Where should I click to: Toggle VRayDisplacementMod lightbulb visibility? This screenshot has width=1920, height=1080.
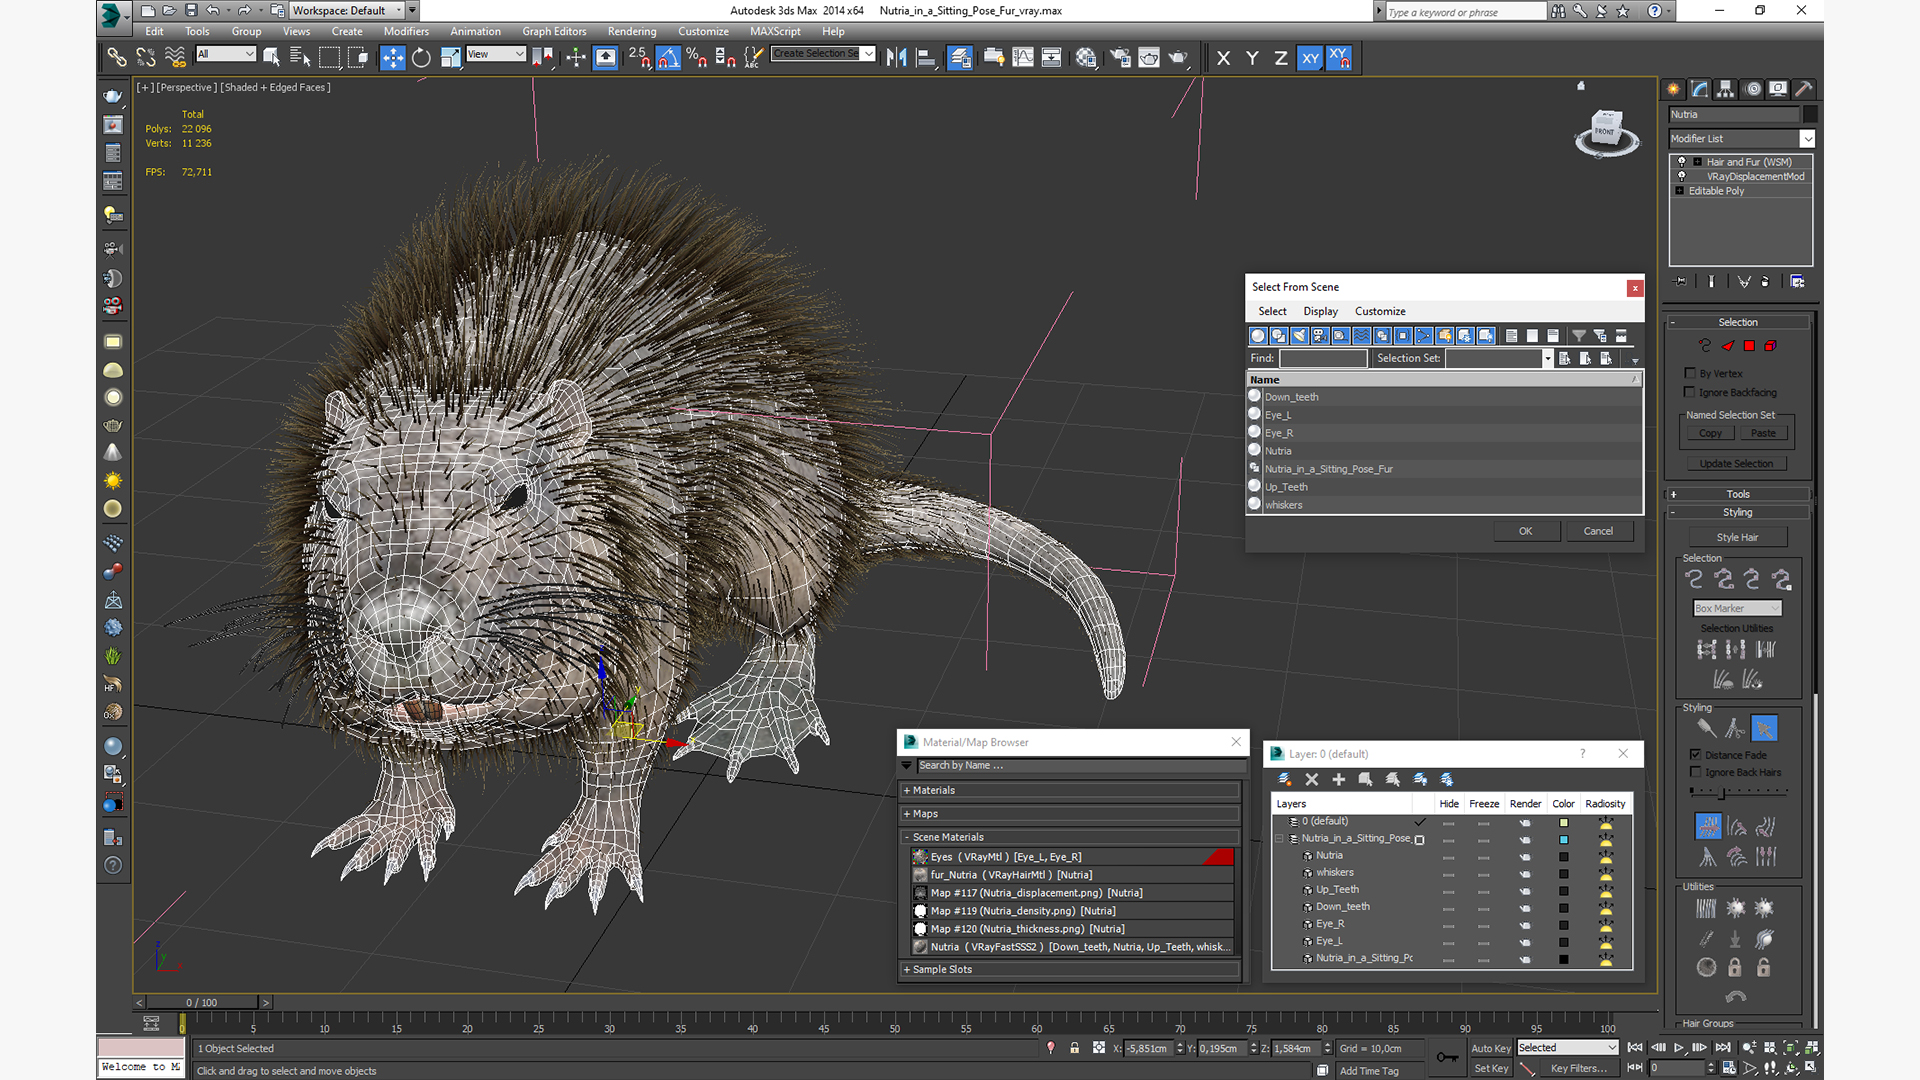(x=1682, y=176)
